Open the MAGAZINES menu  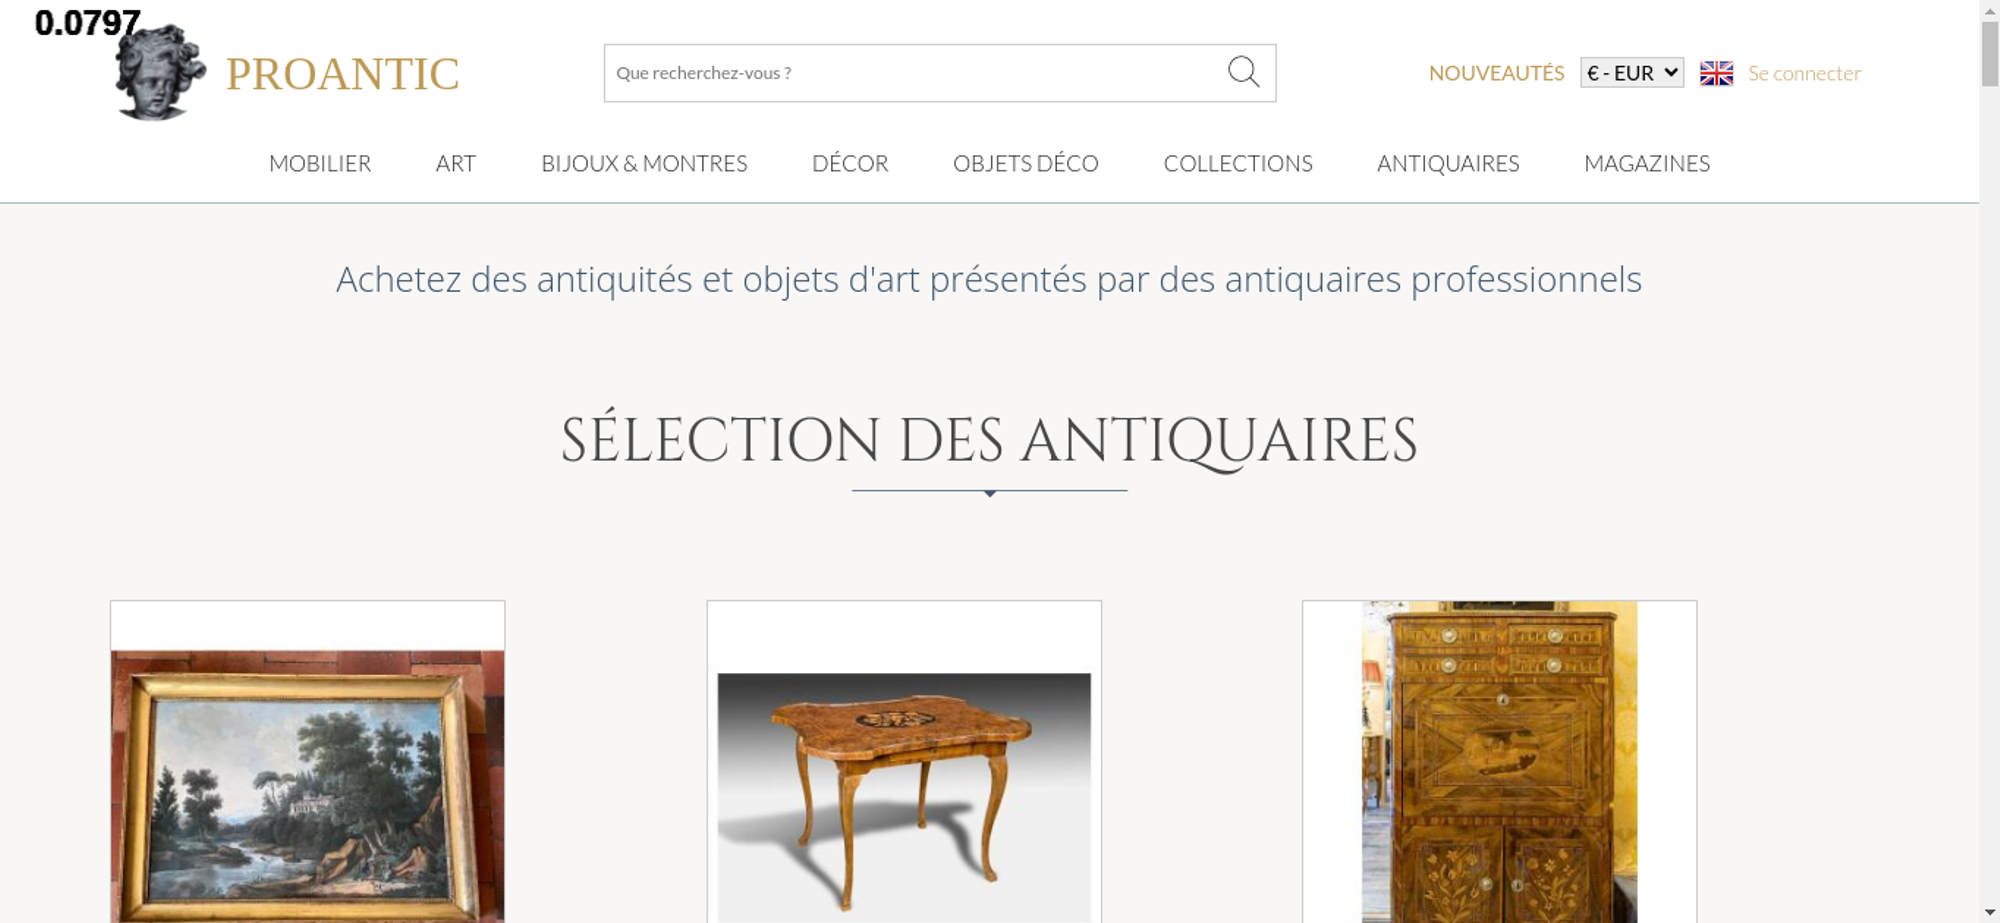[1647, 163]
